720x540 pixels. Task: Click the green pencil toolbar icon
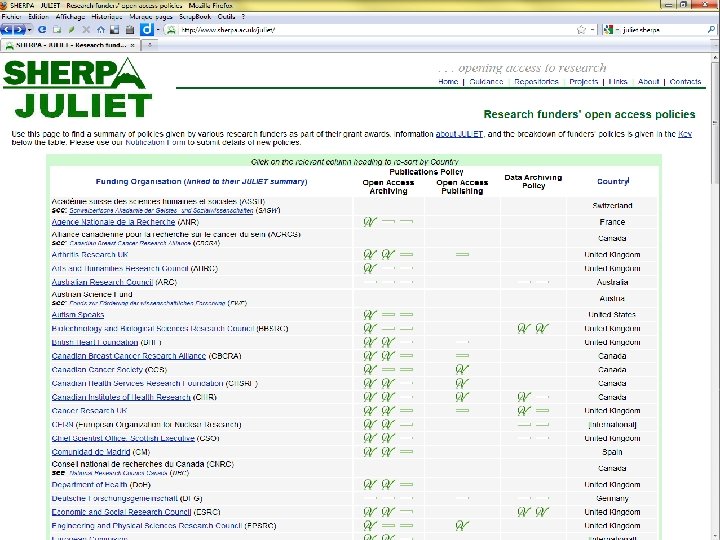(71, 30)
